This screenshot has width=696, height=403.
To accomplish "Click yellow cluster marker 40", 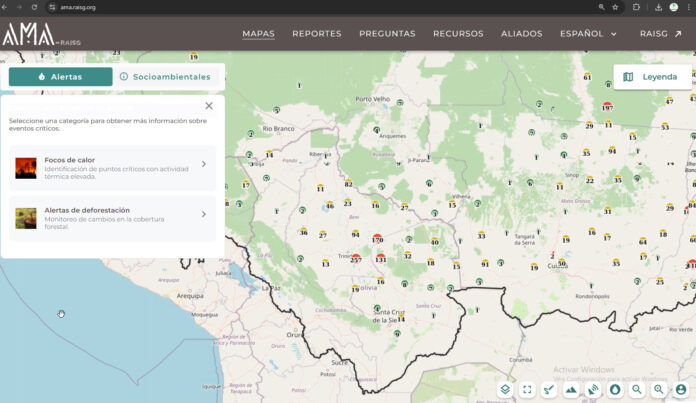I will [435, 241].
